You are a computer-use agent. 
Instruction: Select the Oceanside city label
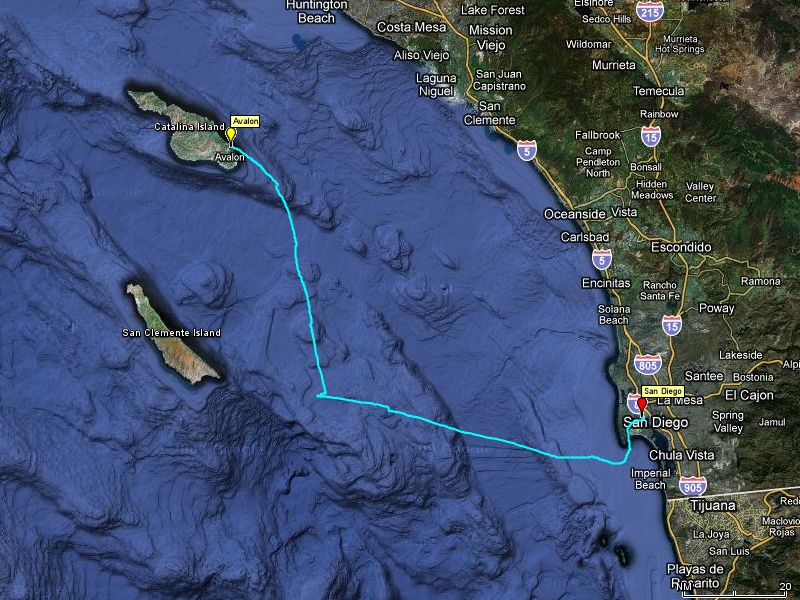click(x=574, y=214)
